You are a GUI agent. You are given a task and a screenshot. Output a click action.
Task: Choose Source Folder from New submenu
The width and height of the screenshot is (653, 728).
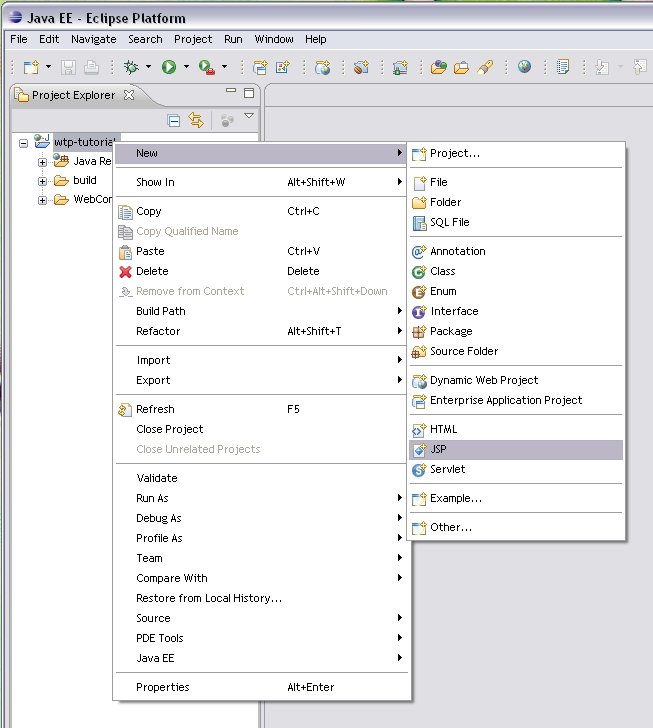[x=516, y=351]
